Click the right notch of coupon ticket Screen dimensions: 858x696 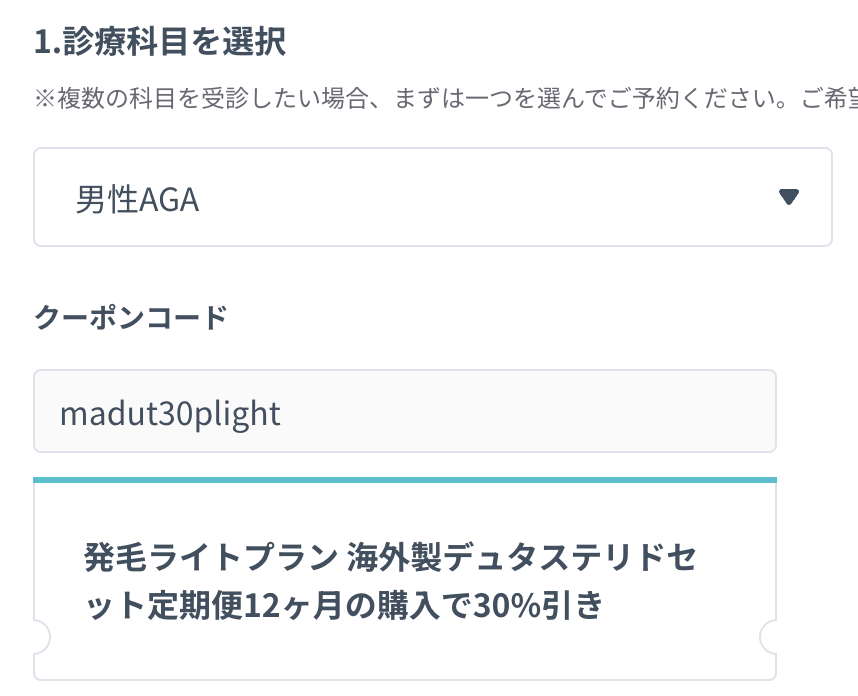click(770, 635)
